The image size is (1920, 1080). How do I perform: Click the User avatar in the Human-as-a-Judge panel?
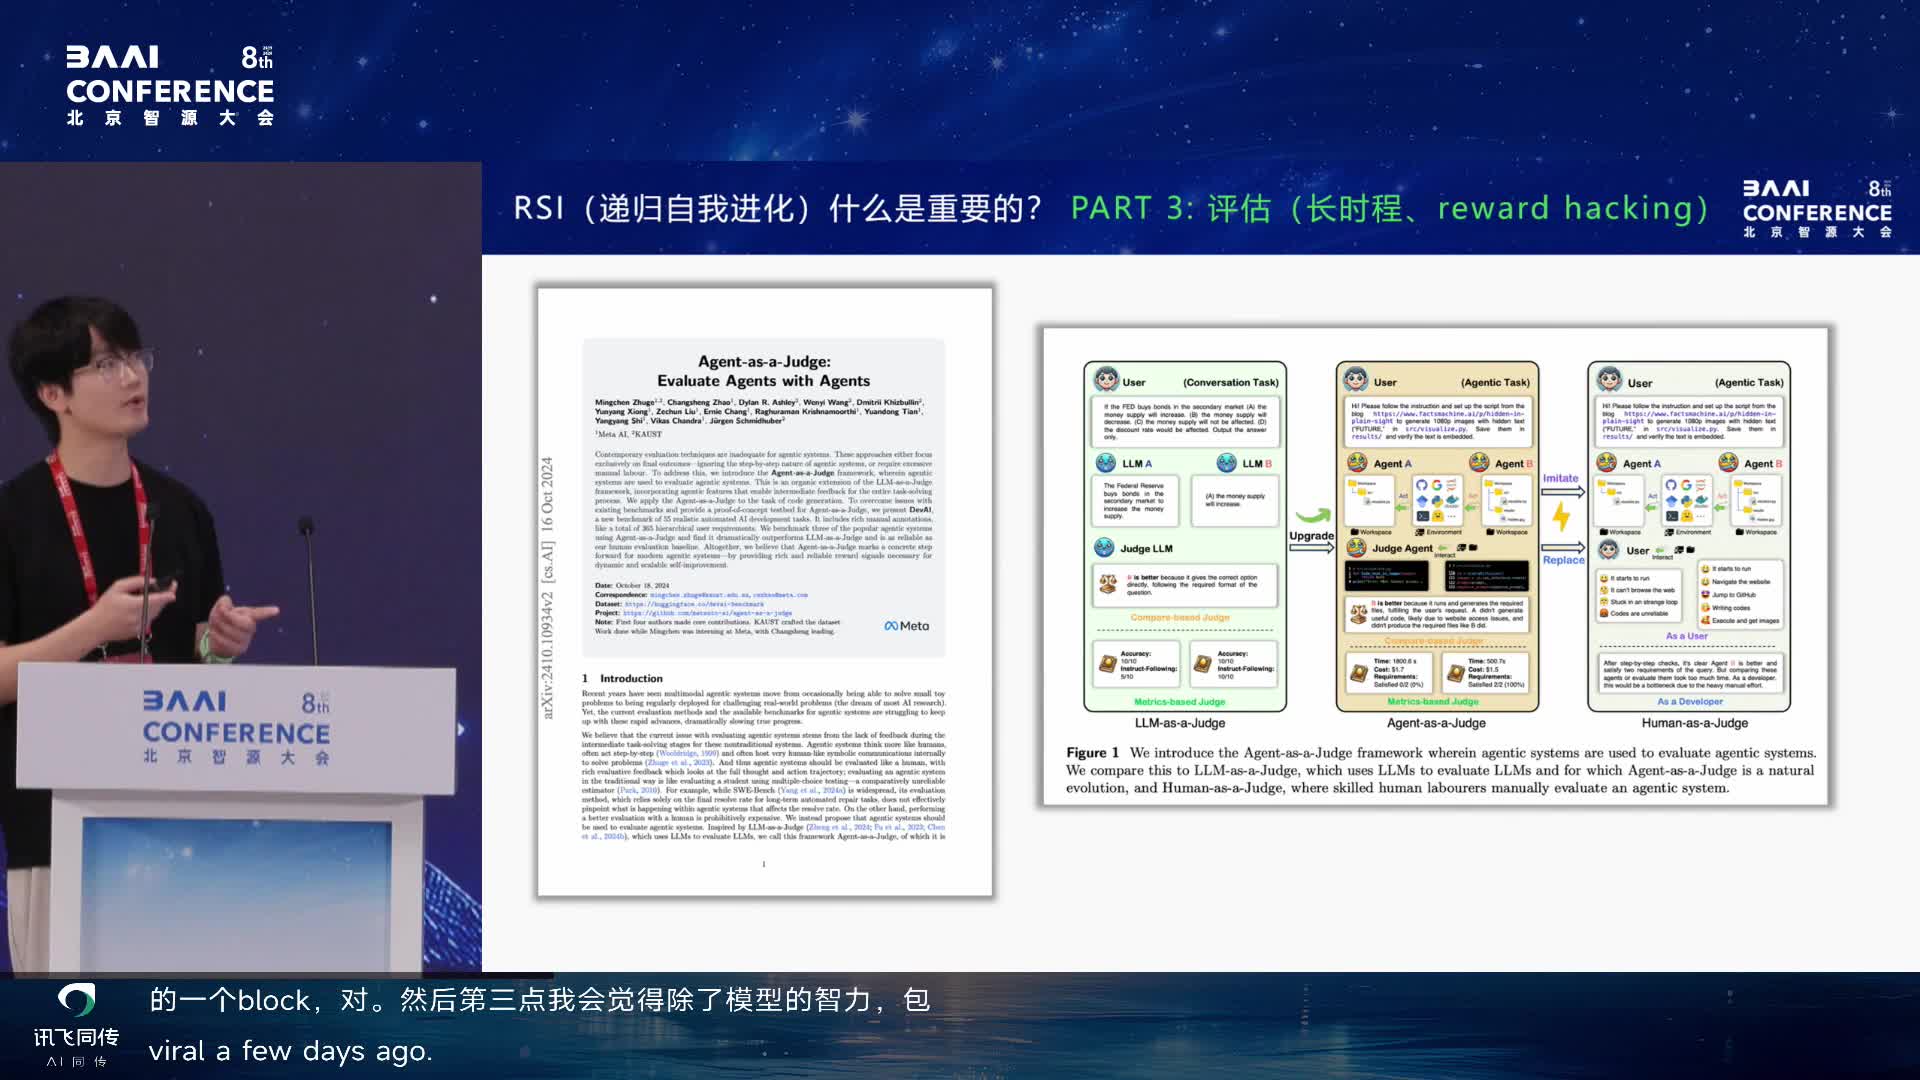point(1609,380)
